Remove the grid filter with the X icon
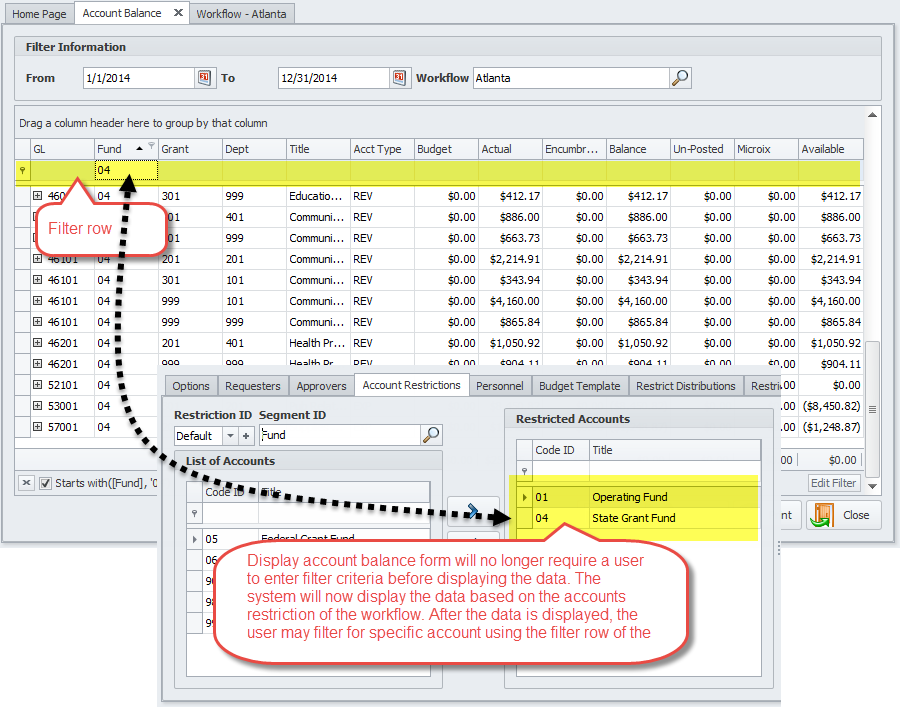Screen dimensions: 900x717 coord(27,483)
